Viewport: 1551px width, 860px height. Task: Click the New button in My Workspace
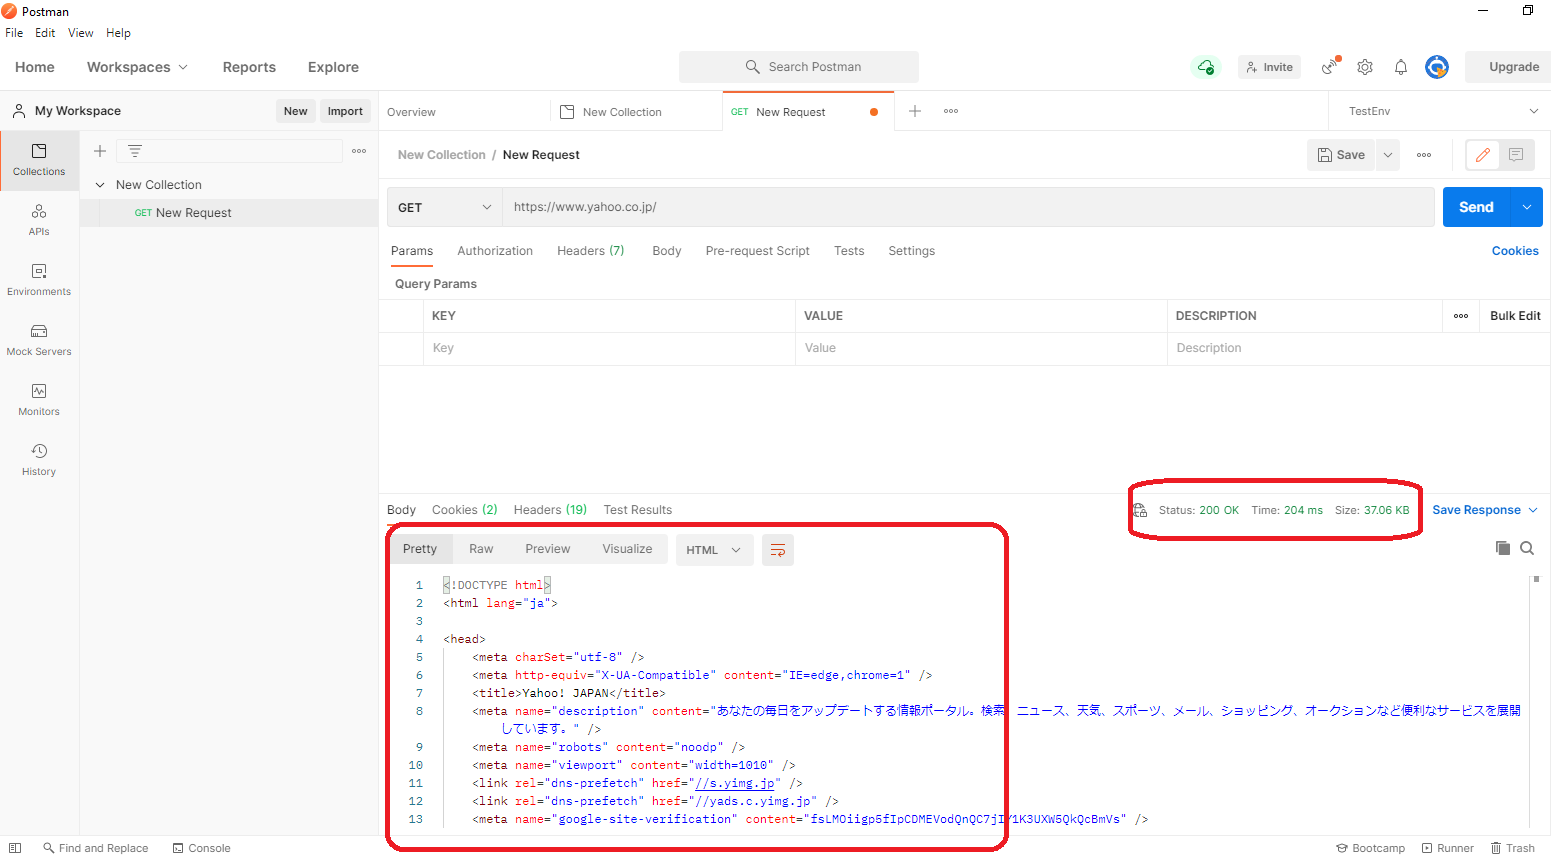pyautogui.click(x=295, y=111)
